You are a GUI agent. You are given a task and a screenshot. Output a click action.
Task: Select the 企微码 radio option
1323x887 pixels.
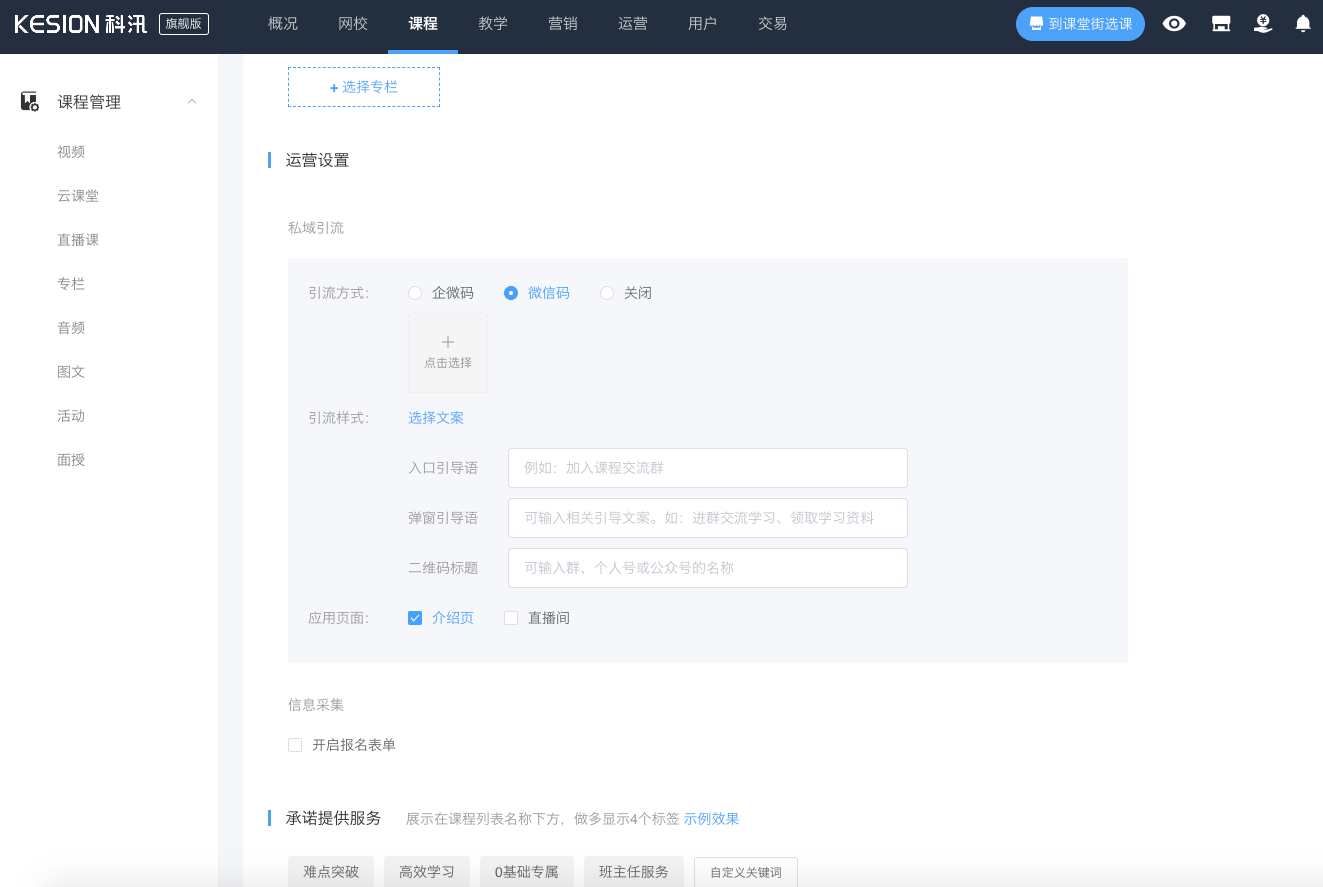click(415, 292)
